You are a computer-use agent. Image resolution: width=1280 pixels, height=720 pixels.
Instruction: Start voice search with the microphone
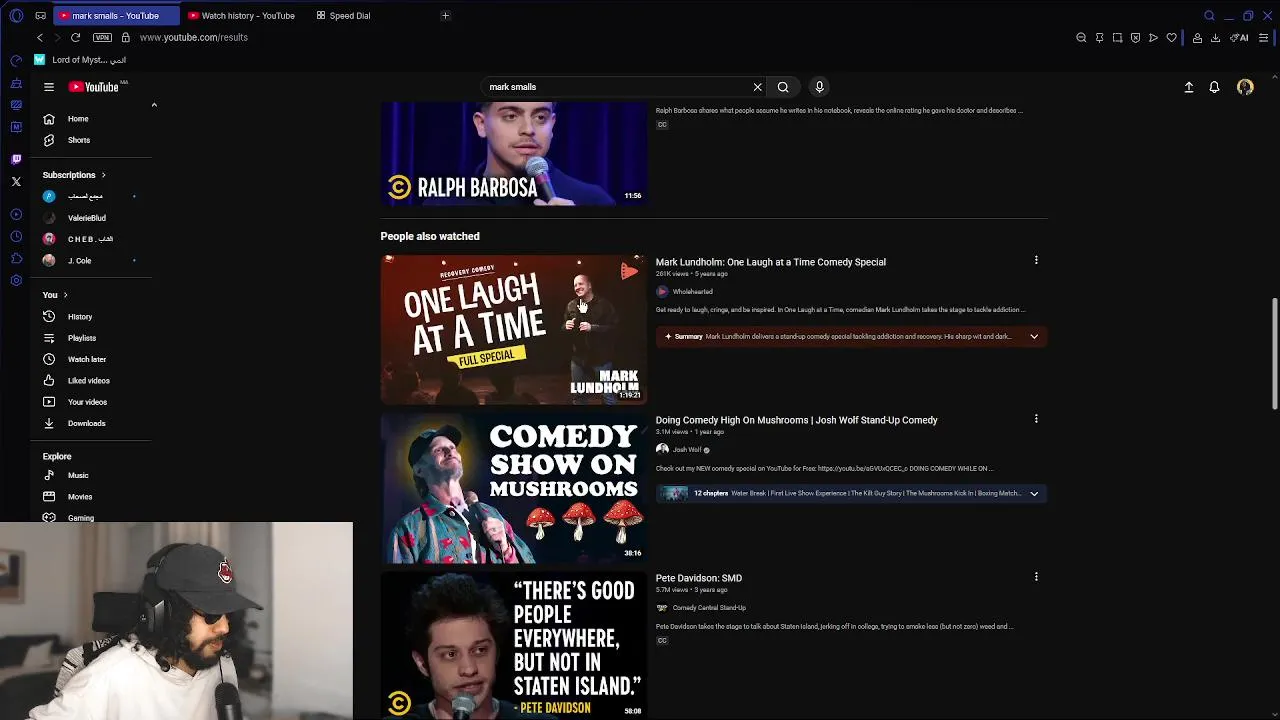click(819, 87)
